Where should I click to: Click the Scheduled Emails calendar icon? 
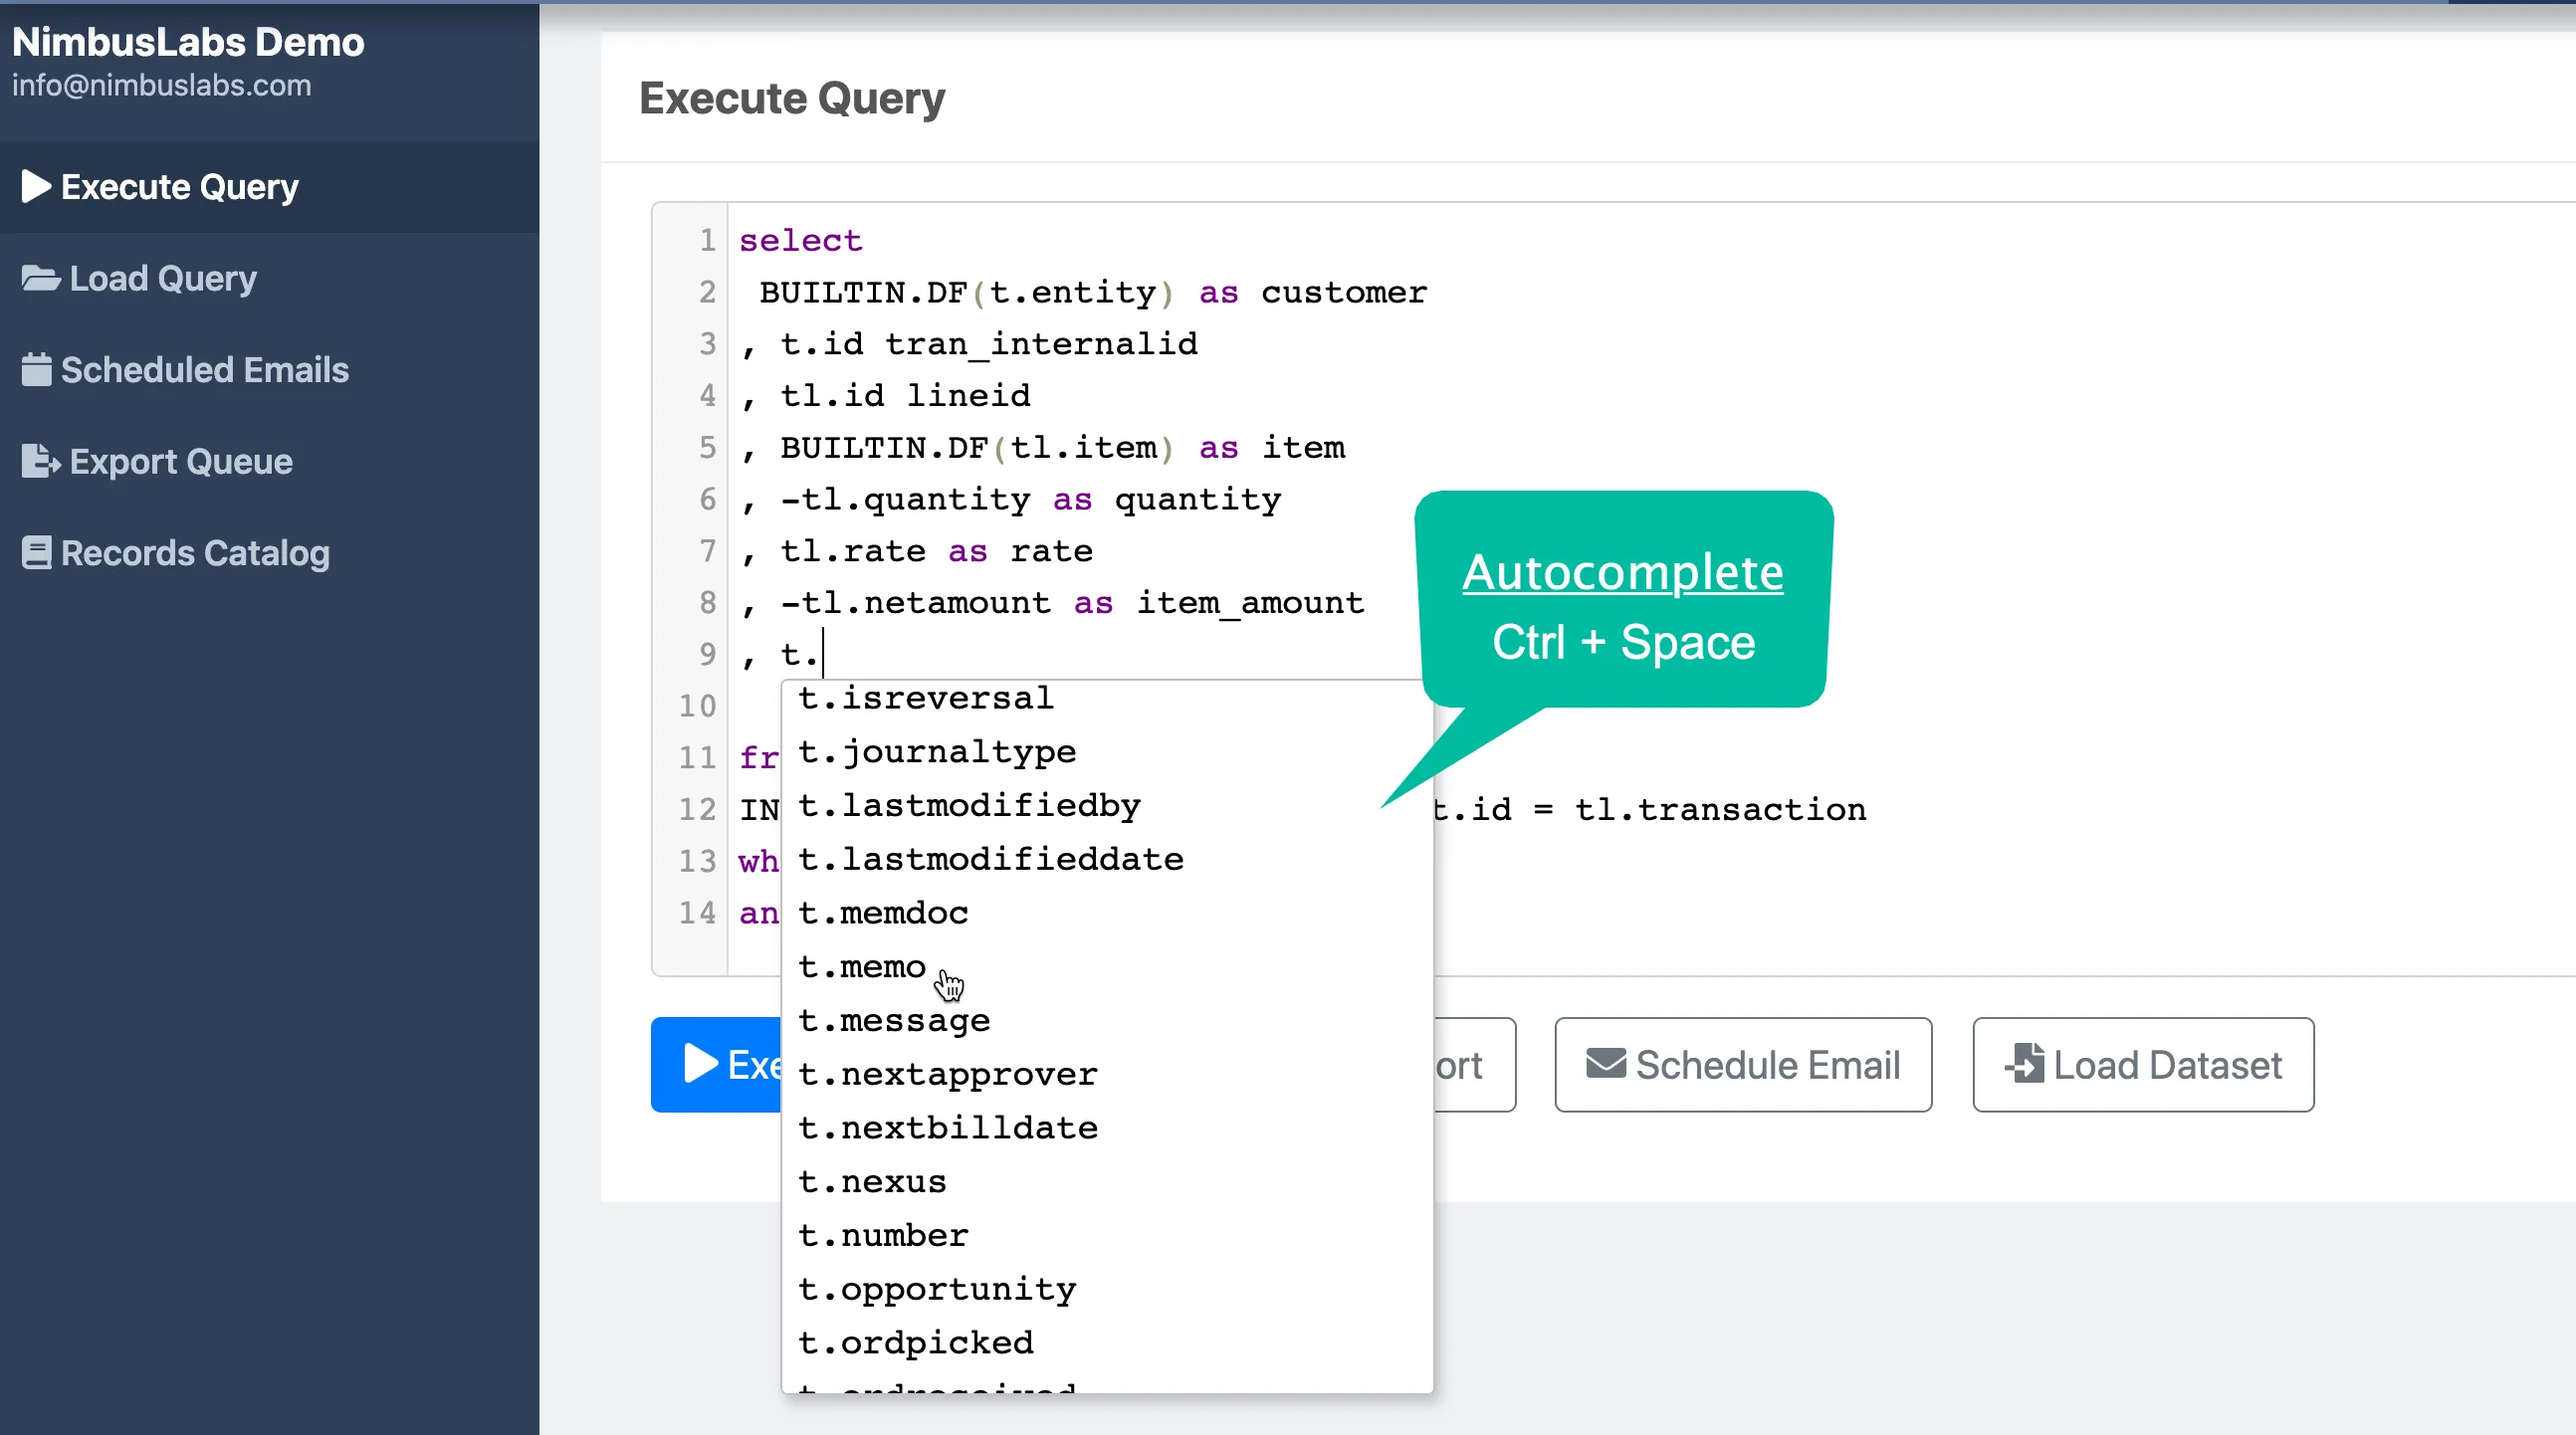coord(36,370)
